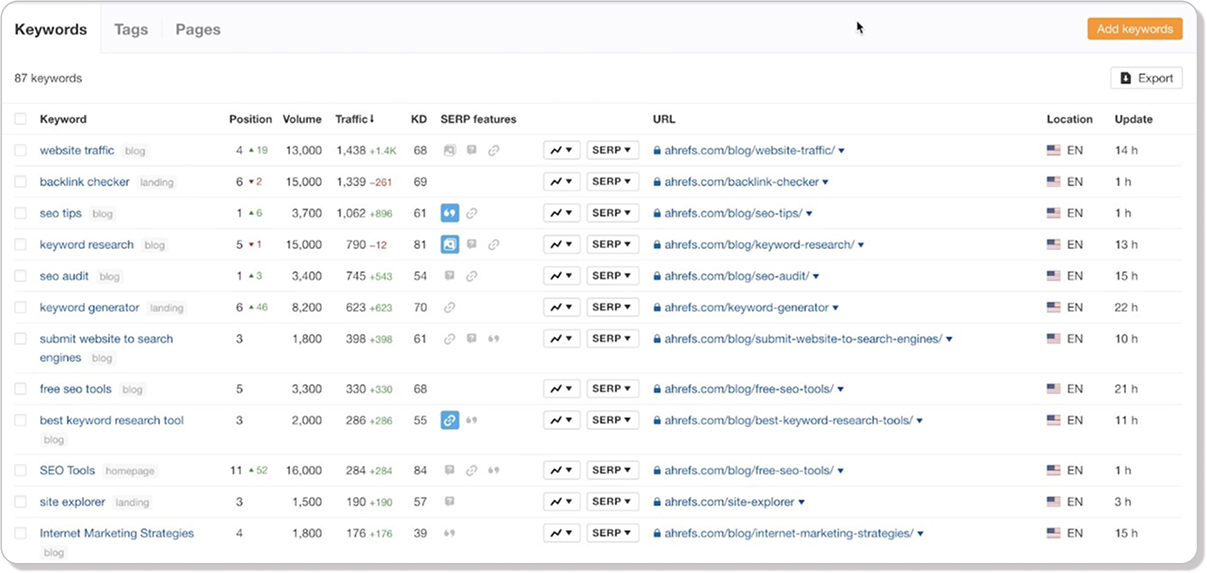Click sitelinks icon in website traffic row
Viewport: 1207px width, 573px height.
coord(494,151)
